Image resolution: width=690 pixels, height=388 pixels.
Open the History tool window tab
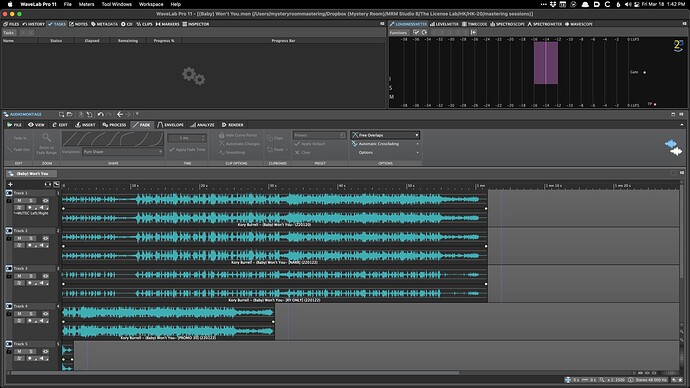[33, 24]
